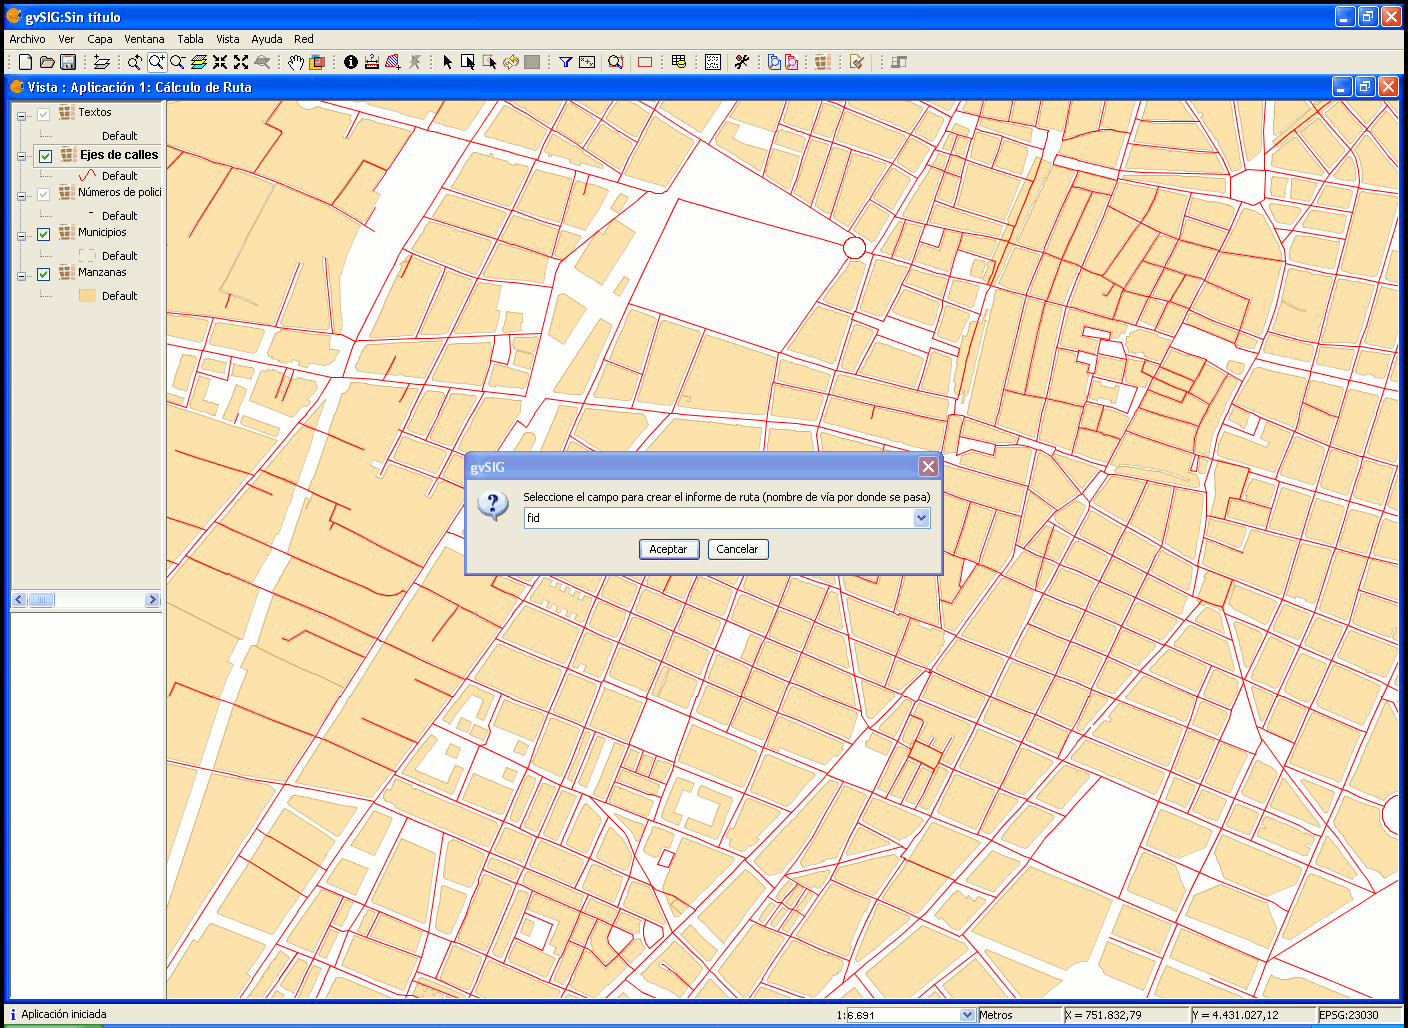Screen dimensions: 1408x1028
Task: Uncheck the Manzanas layer checkbox
Action: (43, 274)
